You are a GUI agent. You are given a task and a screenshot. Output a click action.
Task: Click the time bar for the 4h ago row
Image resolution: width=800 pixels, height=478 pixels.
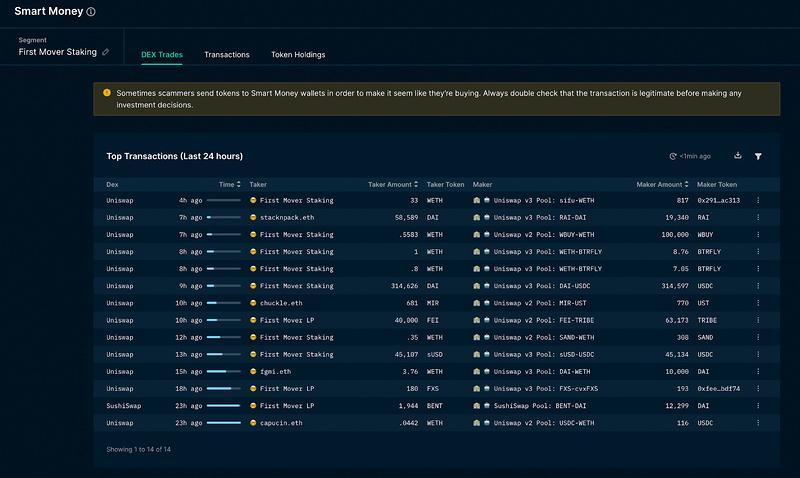(x=223, y=200)
